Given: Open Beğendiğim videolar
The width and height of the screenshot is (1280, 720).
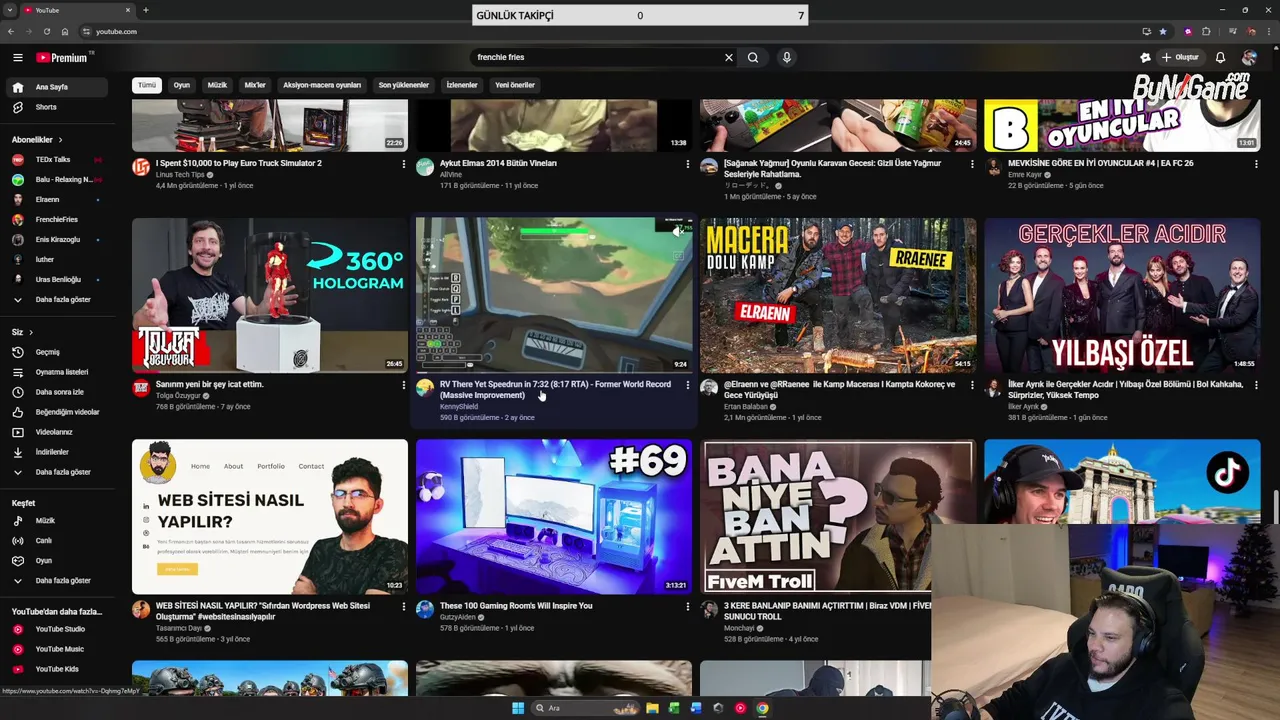Looking at the screenshot, I should [x=56, y=412].
